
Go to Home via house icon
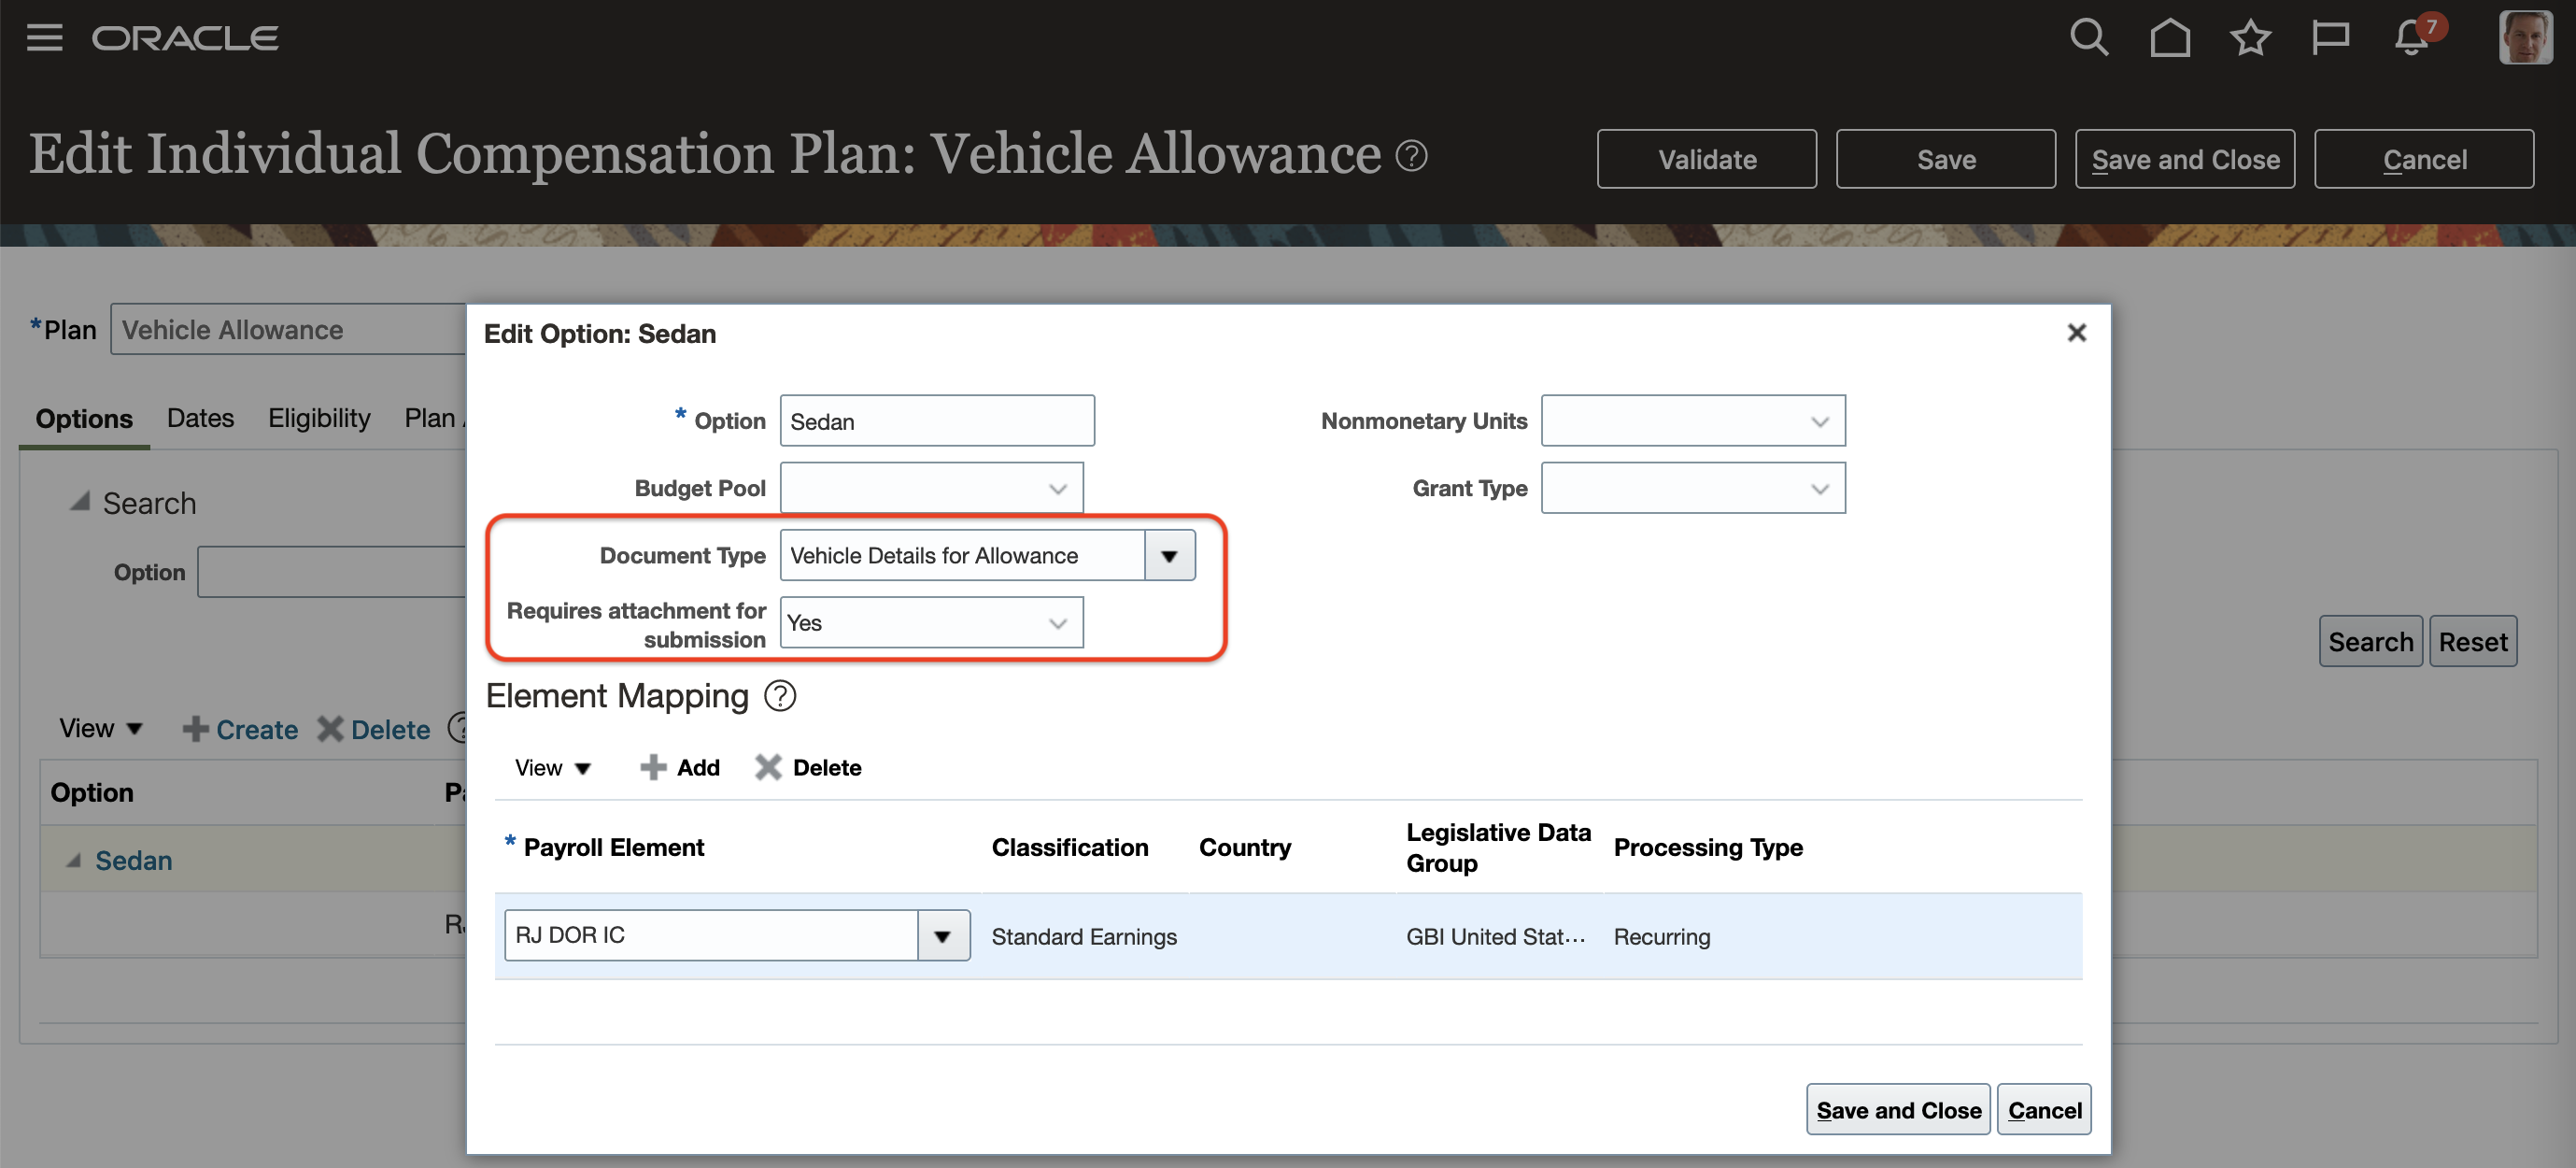(2169, 38)
